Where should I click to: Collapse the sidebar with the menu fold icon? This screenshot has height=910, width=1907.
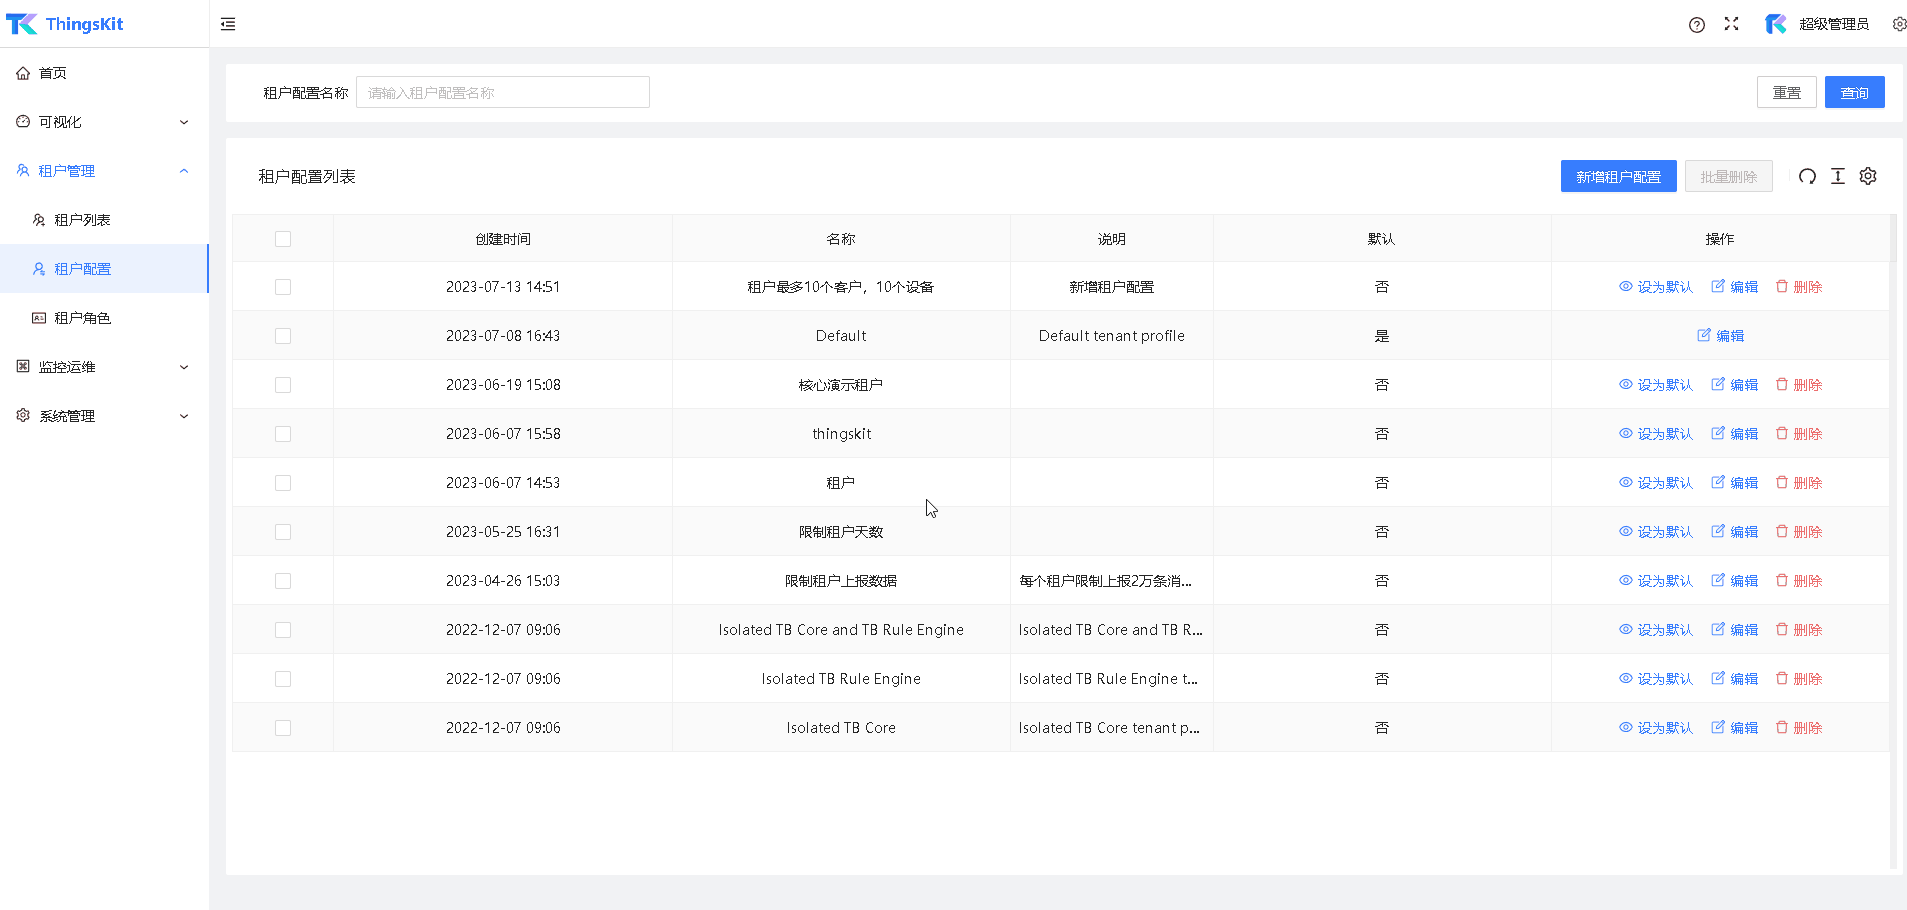228,24
